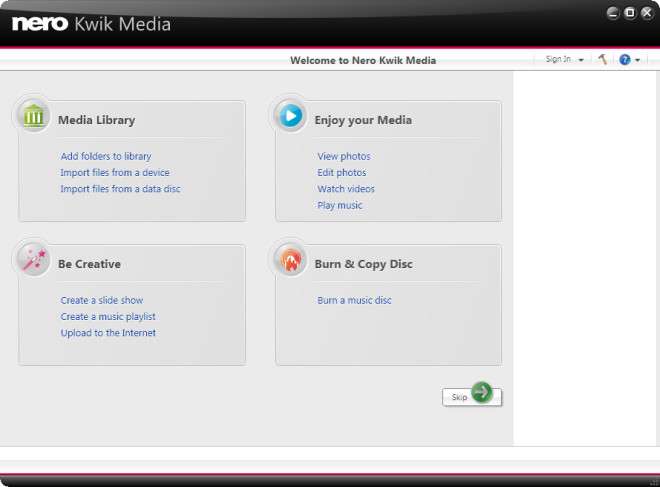Screen dimensions: 660x487
Task: Open Add folders to library
Action: coord(106,156)
